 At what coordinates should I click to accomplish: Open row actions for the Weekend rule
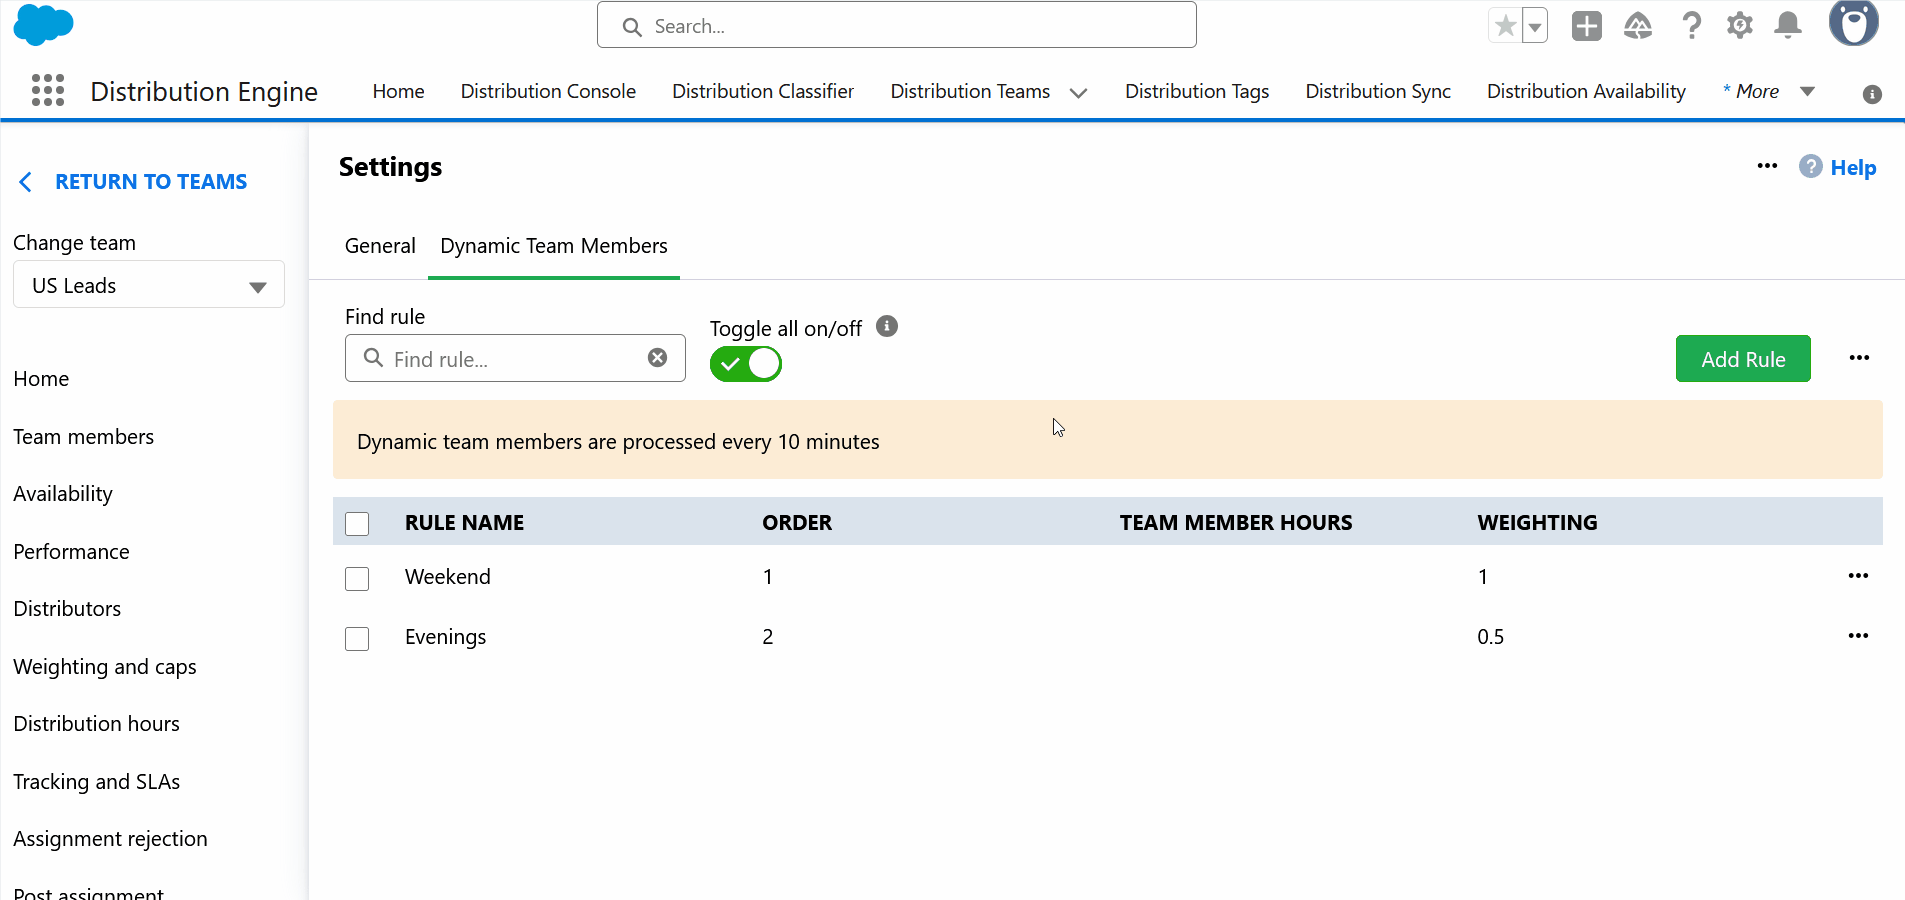coord(1858,576)
